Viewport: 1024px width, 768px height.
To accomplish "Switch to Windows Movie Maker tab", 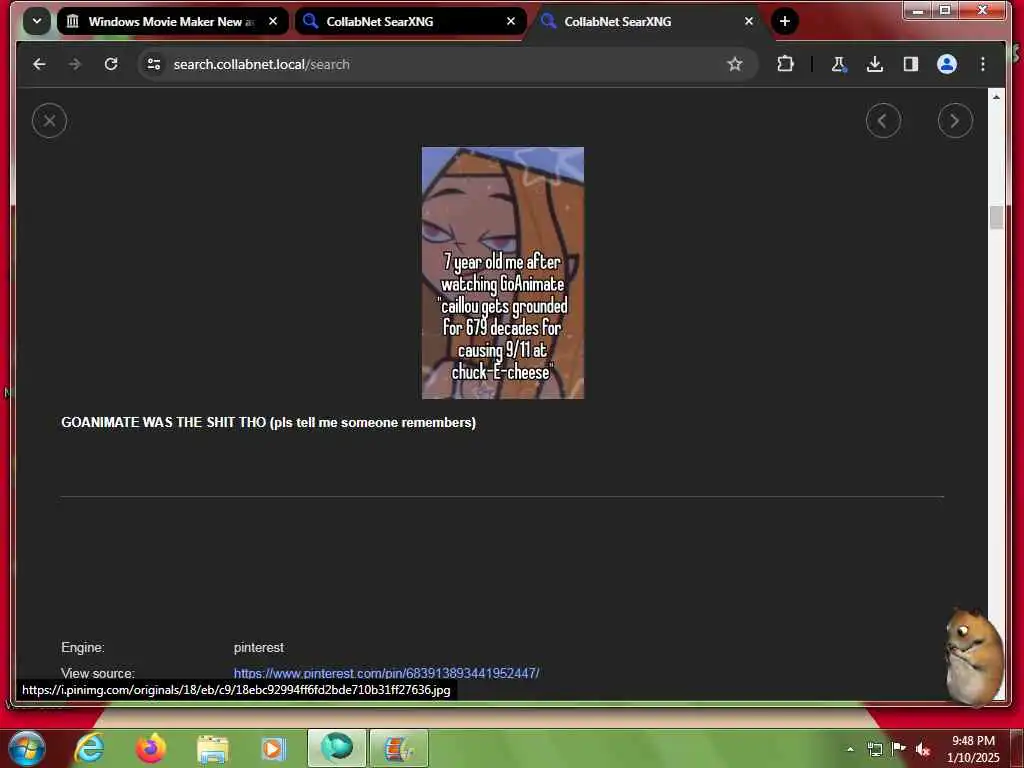I will point(172,22).
